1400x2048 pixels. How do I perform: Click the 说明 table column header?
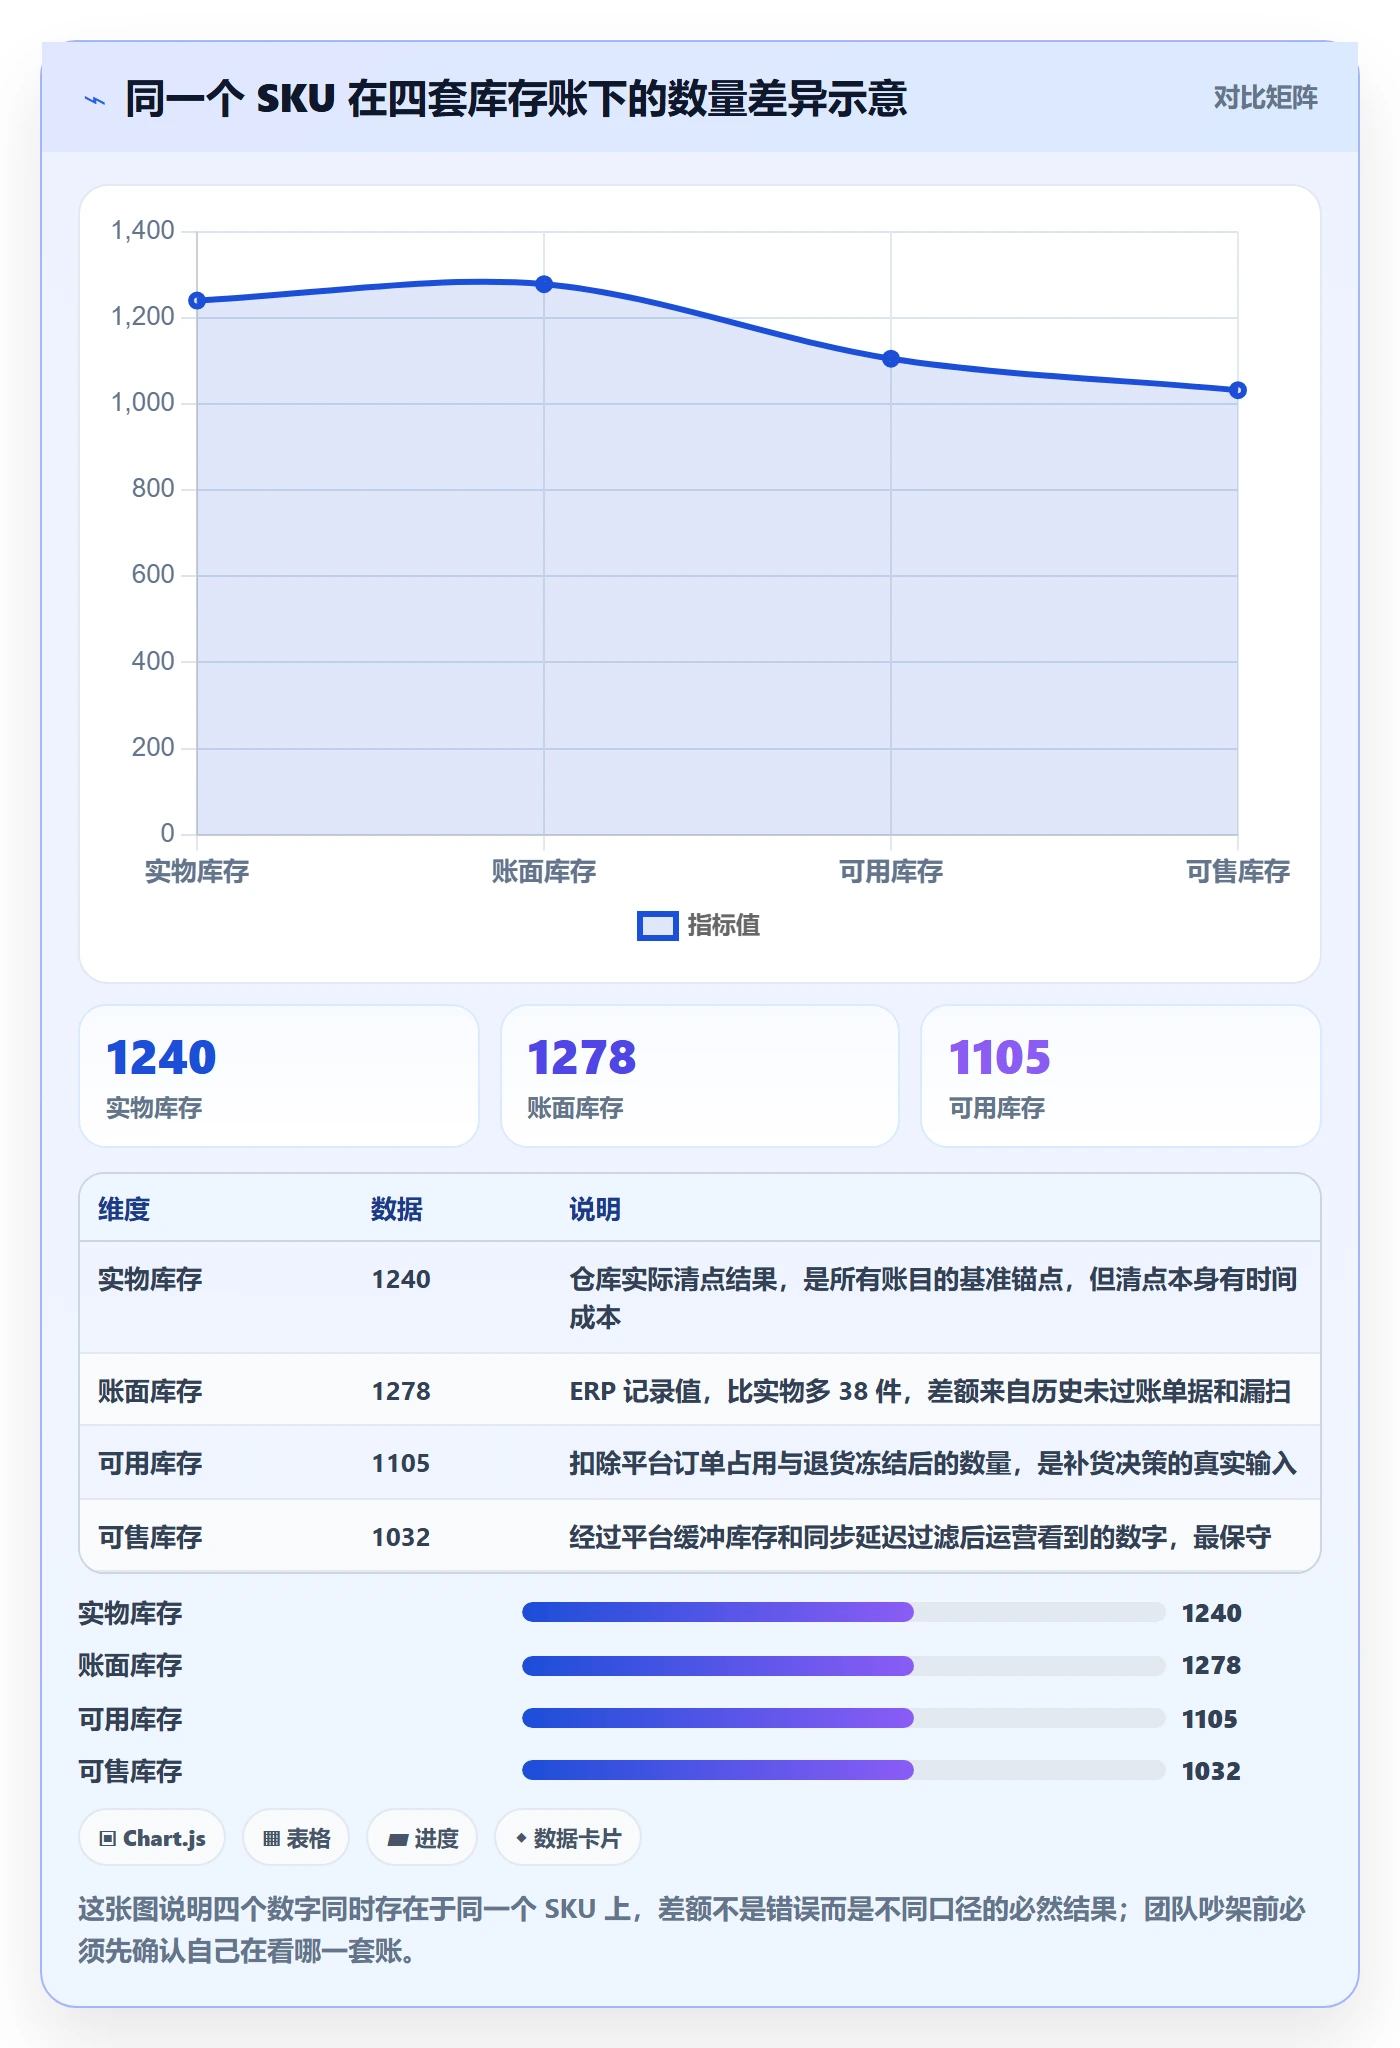[x=595, y=1209]
